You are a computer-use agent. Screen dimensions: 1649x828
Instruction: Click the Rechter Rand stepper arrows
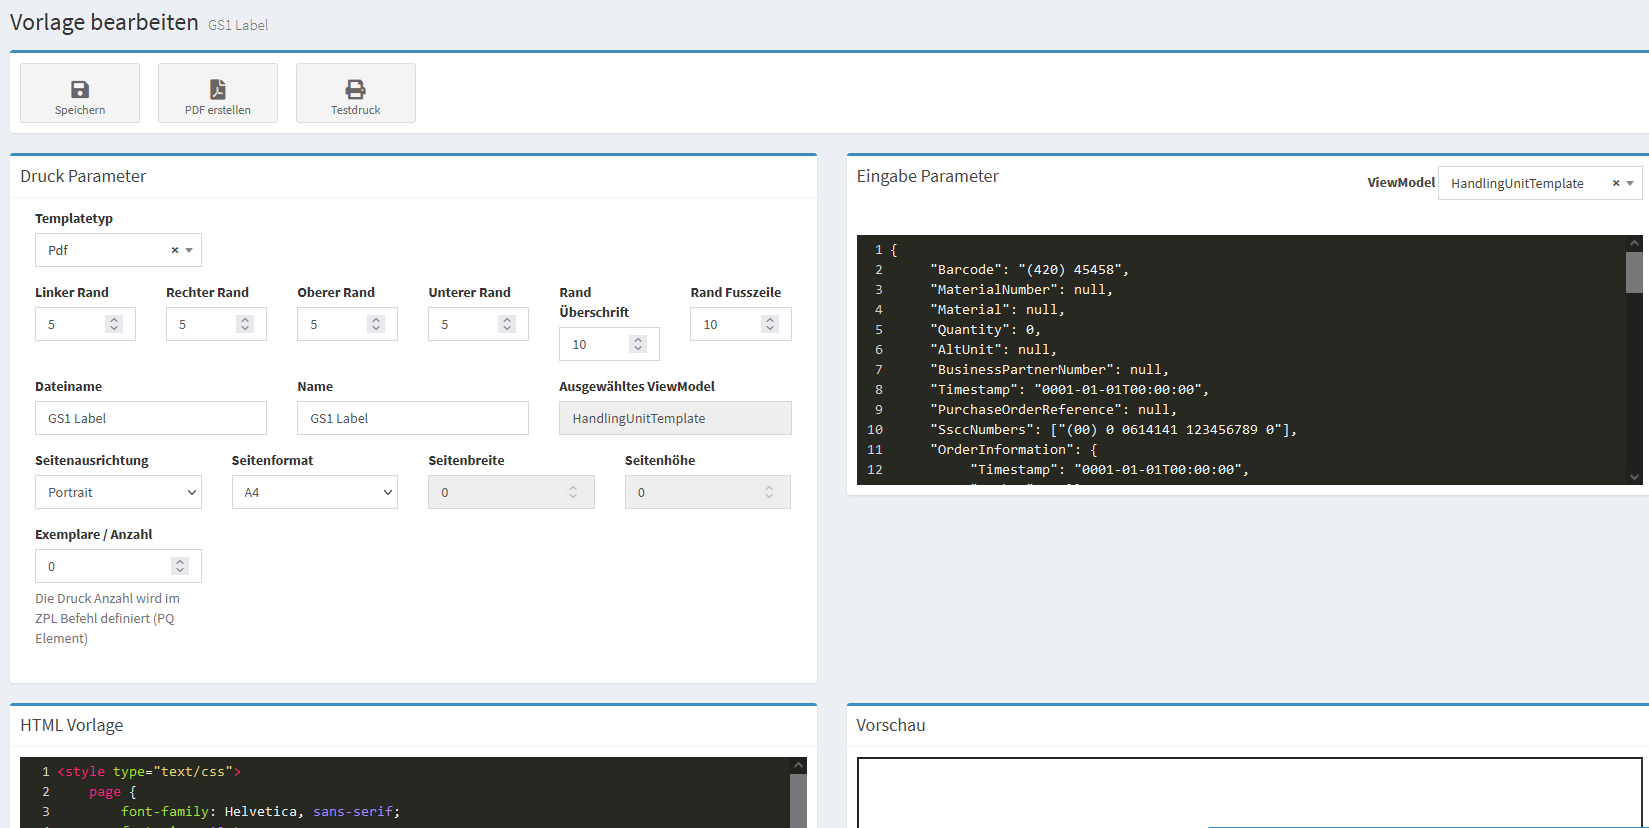click(245, 324)
